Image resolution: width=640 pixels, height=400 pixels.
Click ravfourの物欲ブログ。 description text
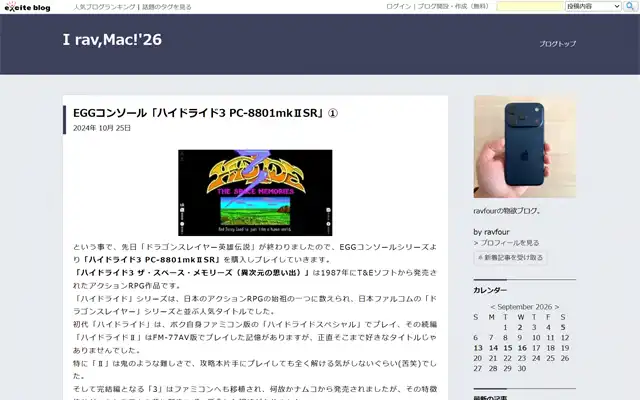pos(507,211)
